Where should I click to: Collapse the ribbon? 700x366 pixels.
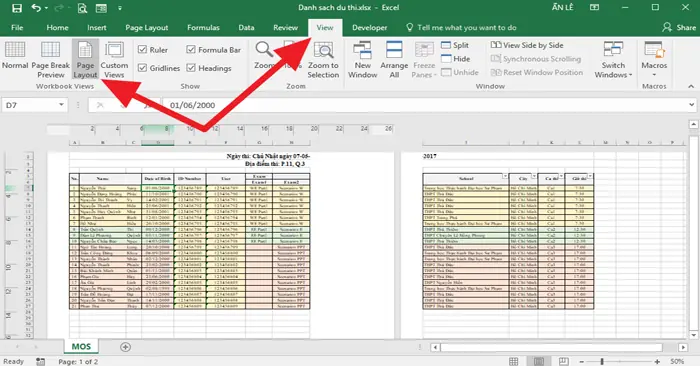click(691, 86)
